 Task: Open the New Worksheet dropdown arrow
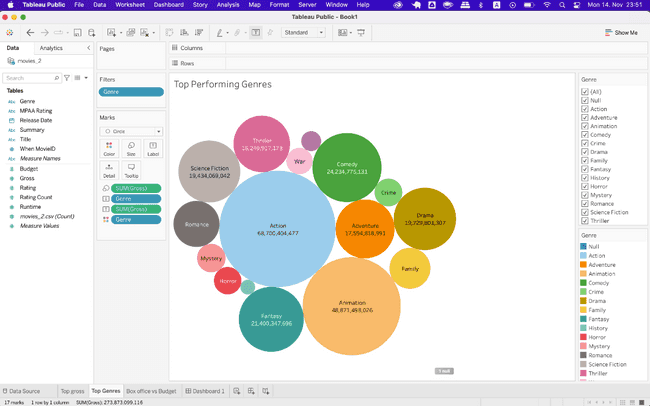[121, 33]
